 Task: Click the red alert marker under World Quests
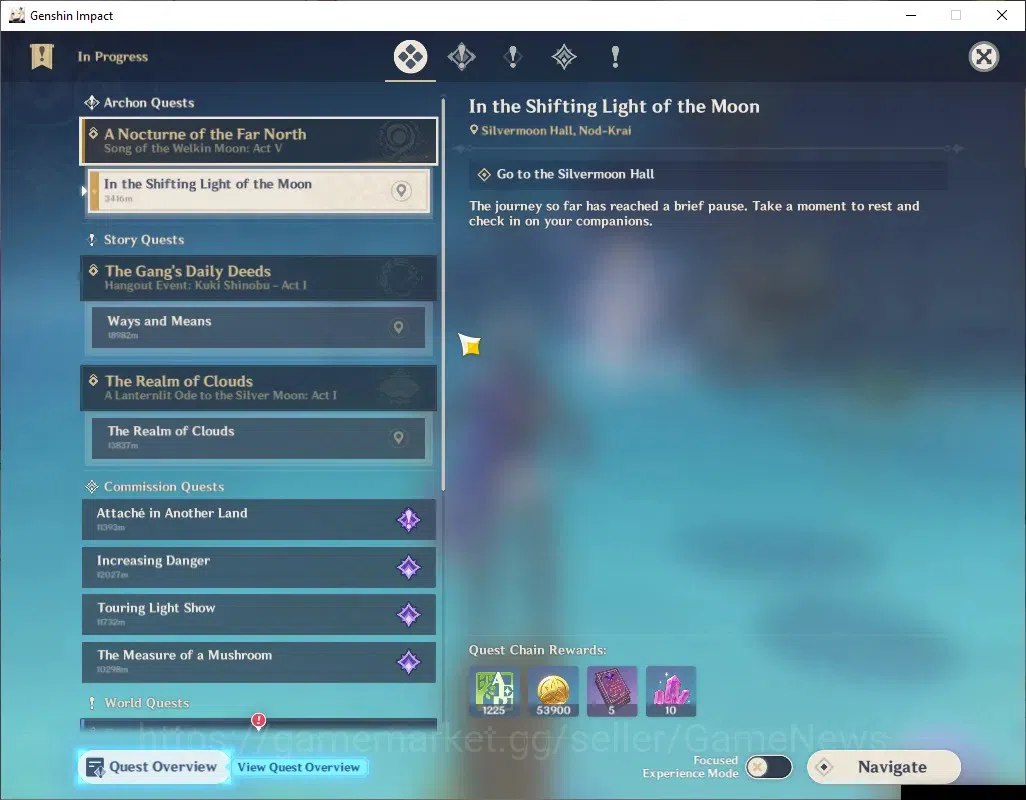258,721
